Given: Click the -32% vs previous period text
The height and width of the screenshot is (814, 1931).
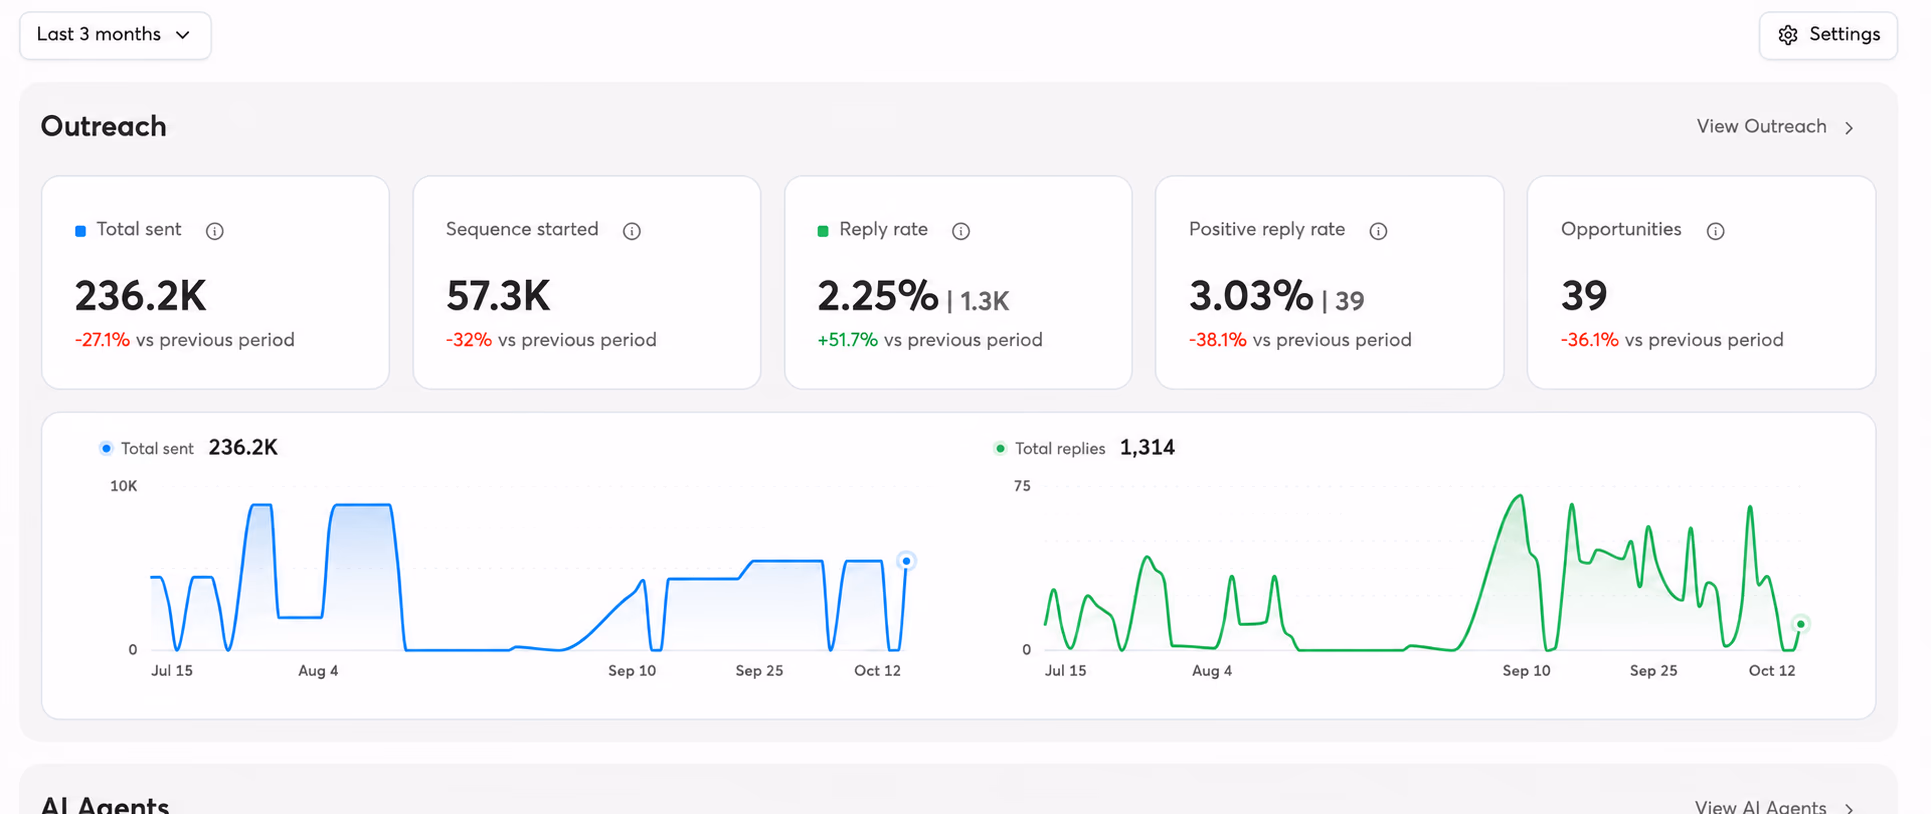Looking at the screenshot, I should pyautogui.click(x=551, y=340).
